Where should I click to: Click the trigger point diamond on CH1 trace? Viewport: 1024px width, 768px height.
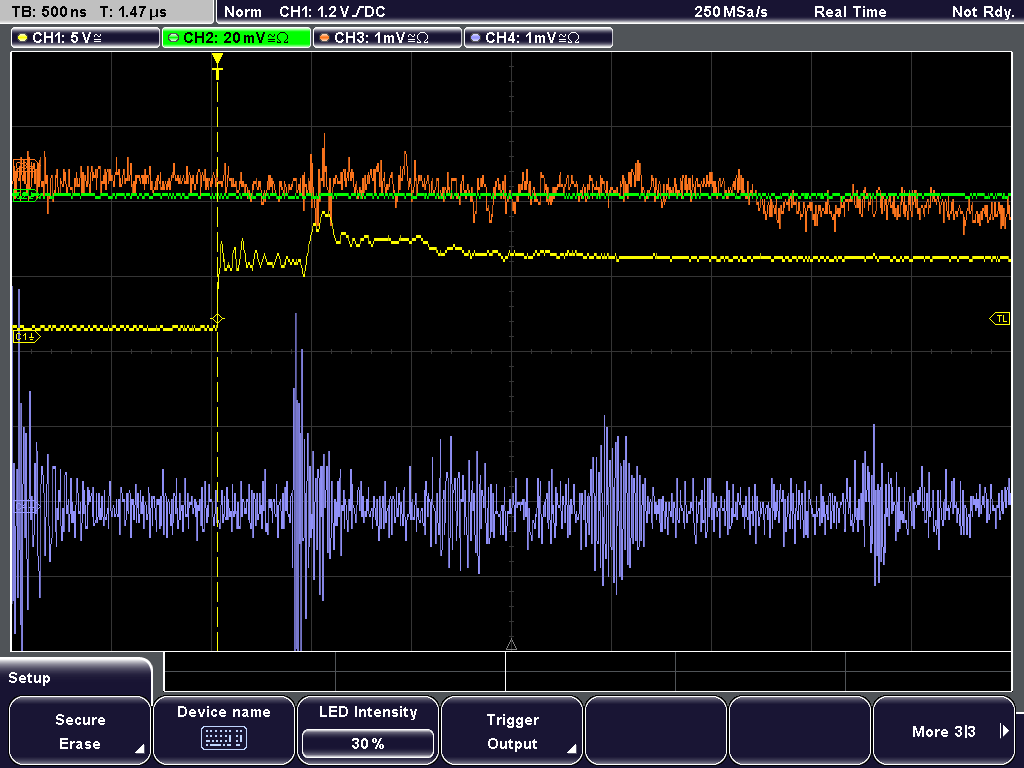point(217,319)
